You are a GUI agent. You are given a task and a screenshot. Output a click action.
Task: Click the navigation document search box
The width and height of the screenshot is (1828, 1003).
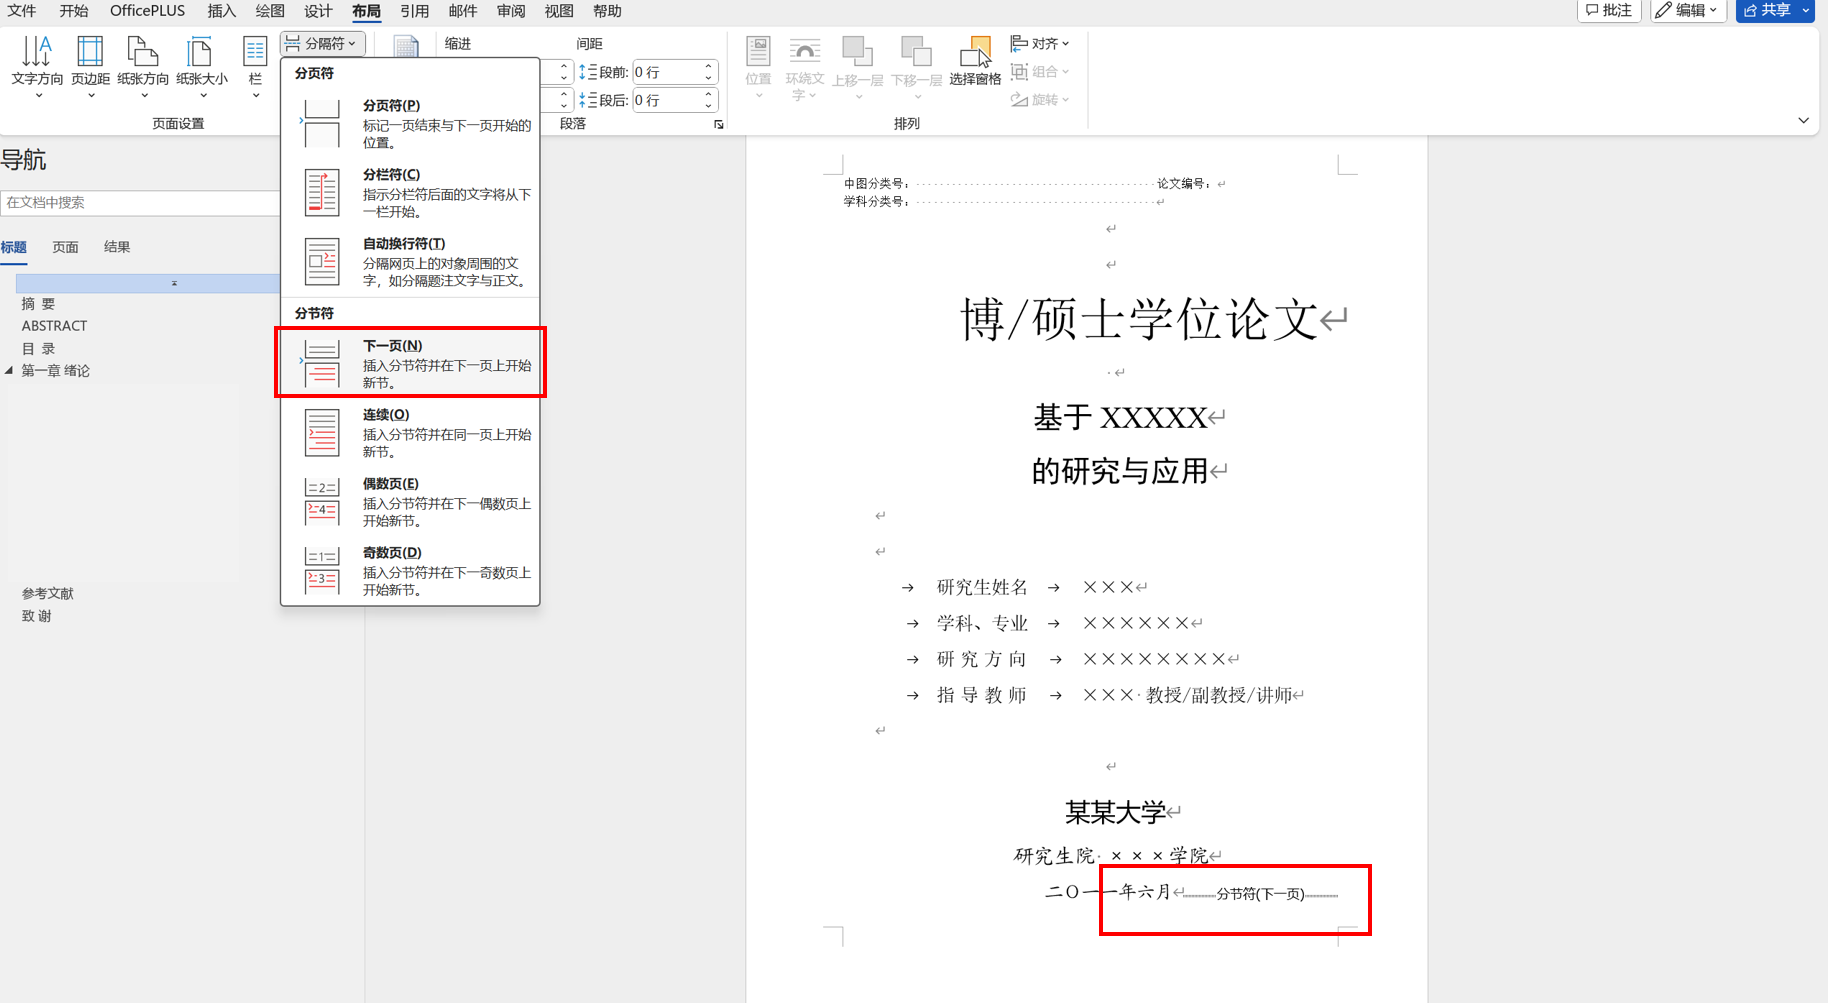[140, 202]
